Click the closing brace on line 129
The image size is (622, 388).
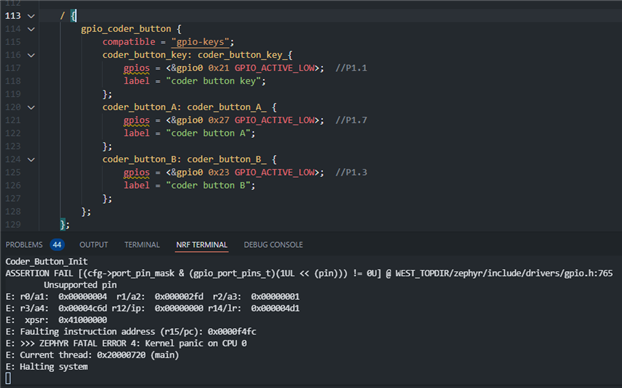tap(63, 225)
